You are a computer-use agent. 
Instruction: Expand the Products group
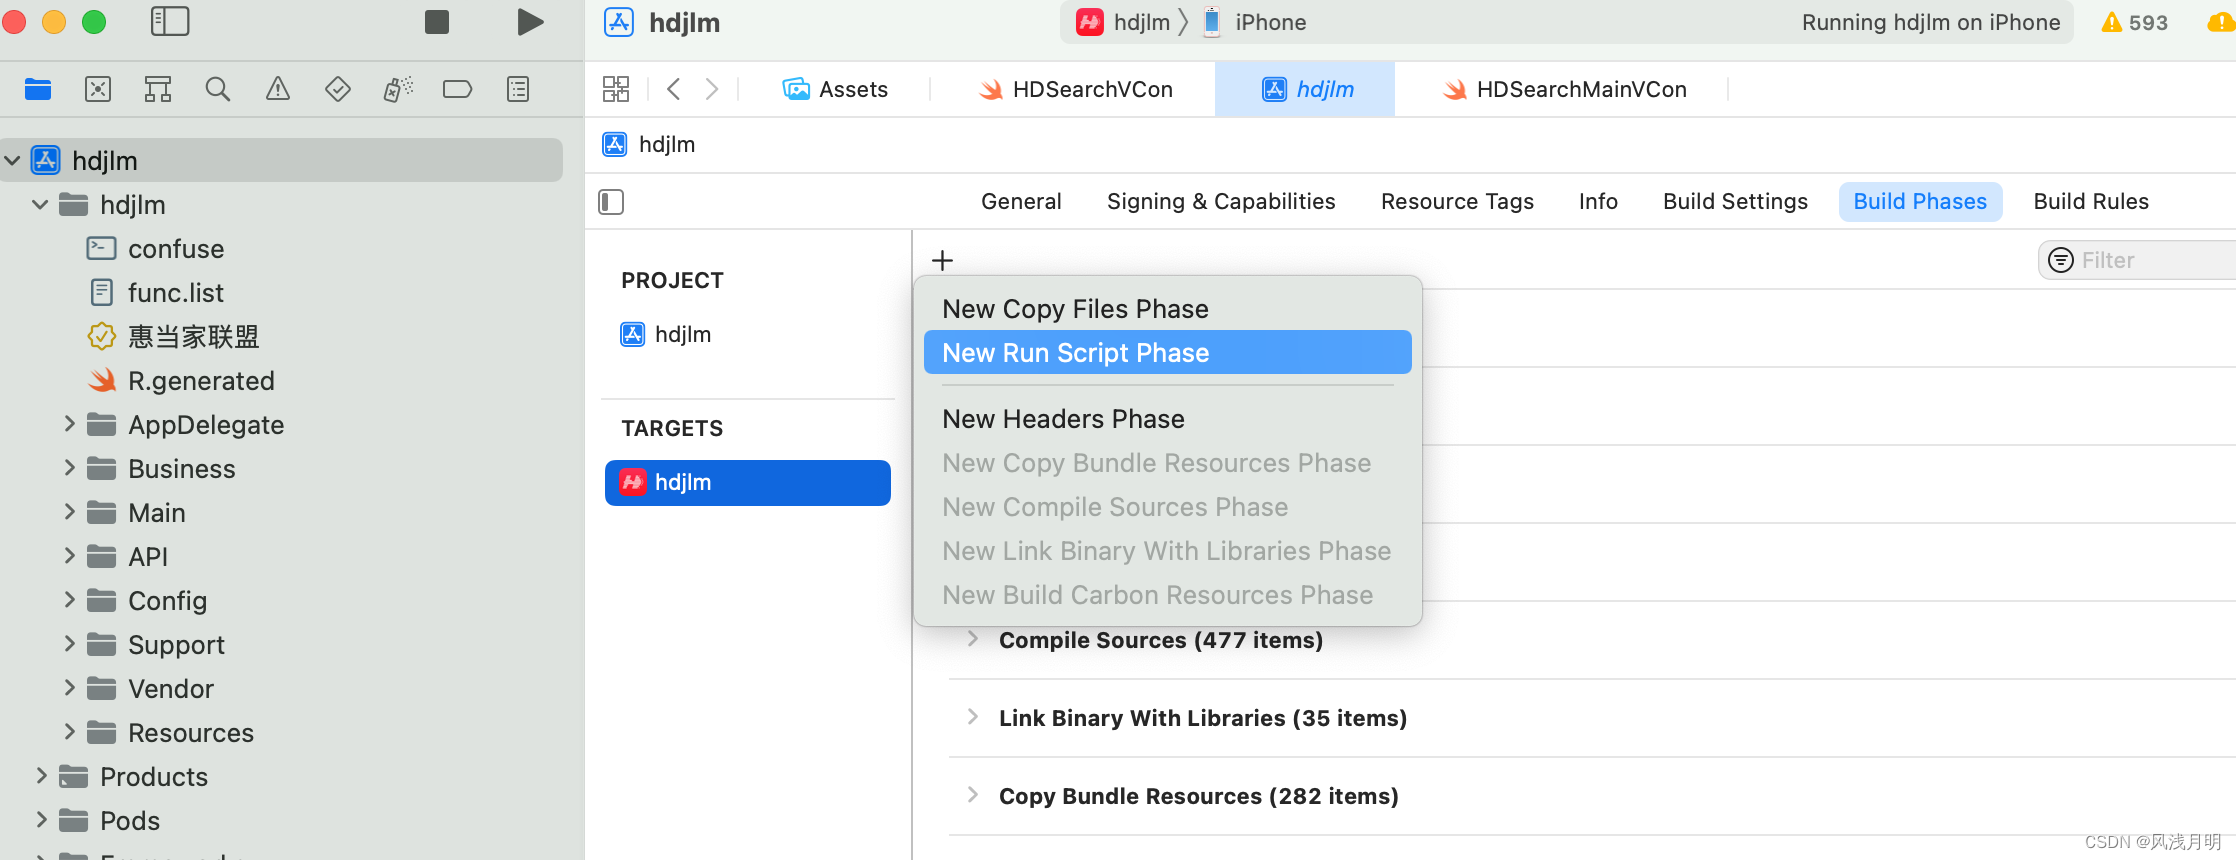(41, 776)
